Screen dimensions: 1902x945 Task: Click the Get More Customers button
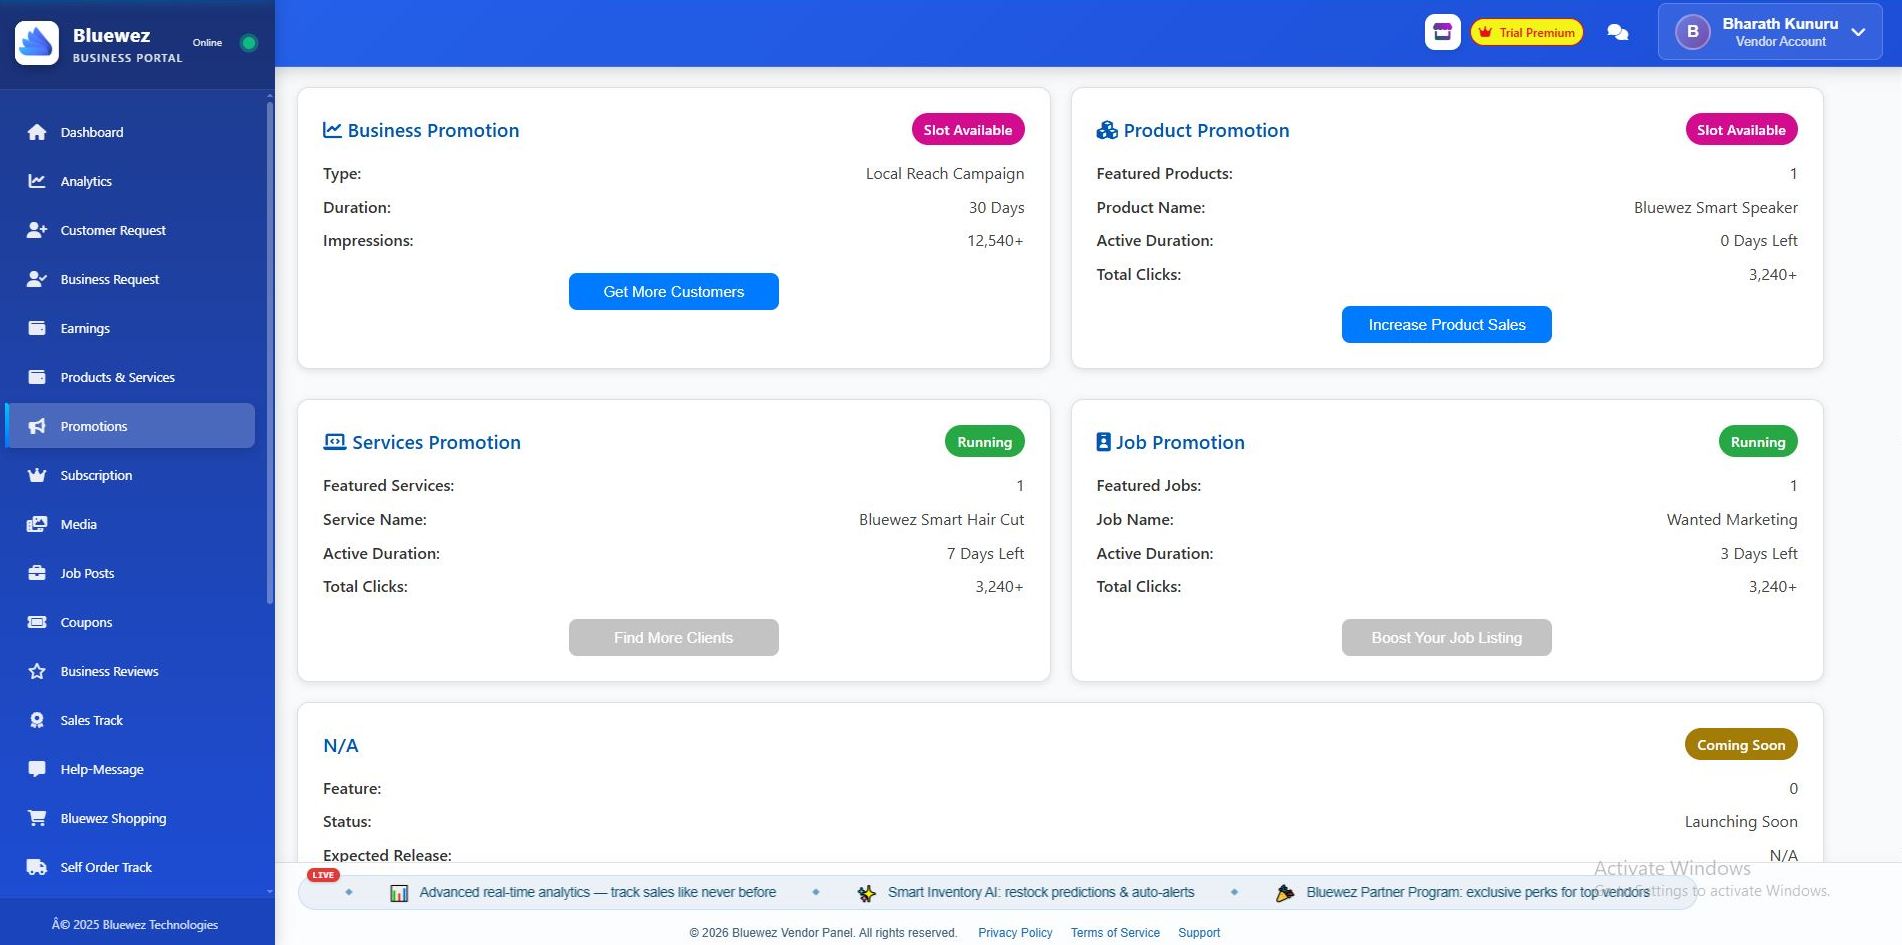coord(674,292)
